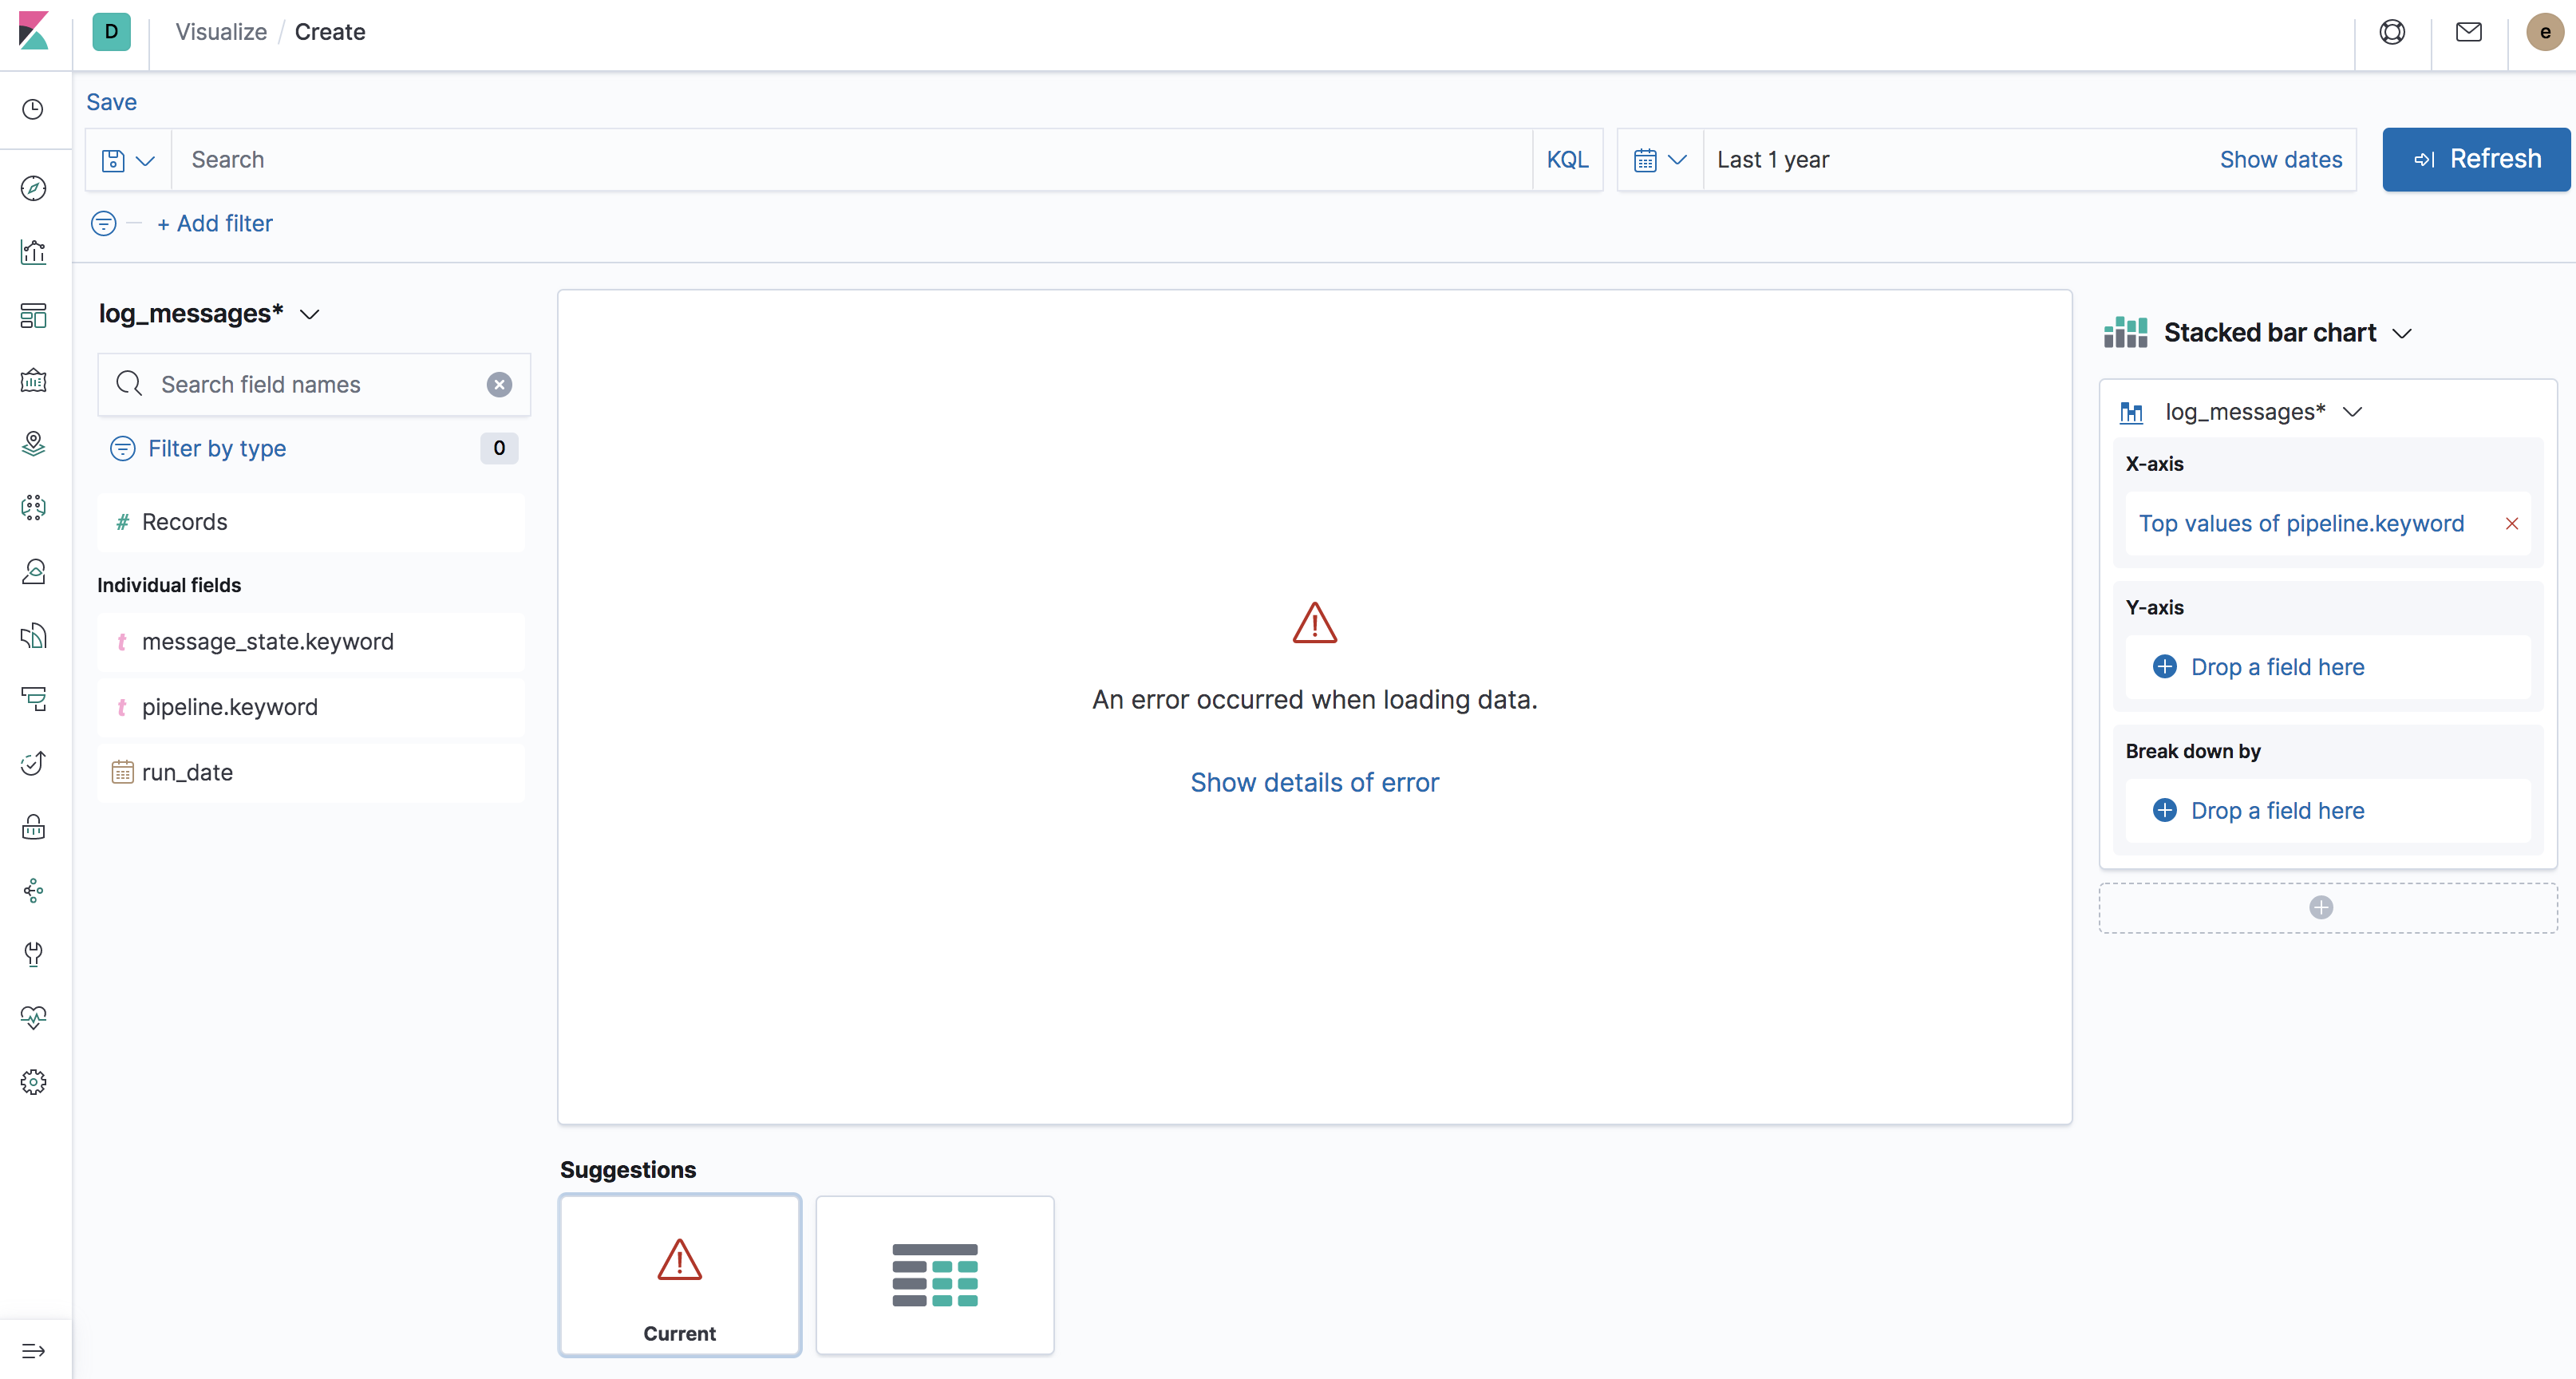Open the Help lifebuoy icon
2576x1379 pixels.
[x=2392, y=32]
